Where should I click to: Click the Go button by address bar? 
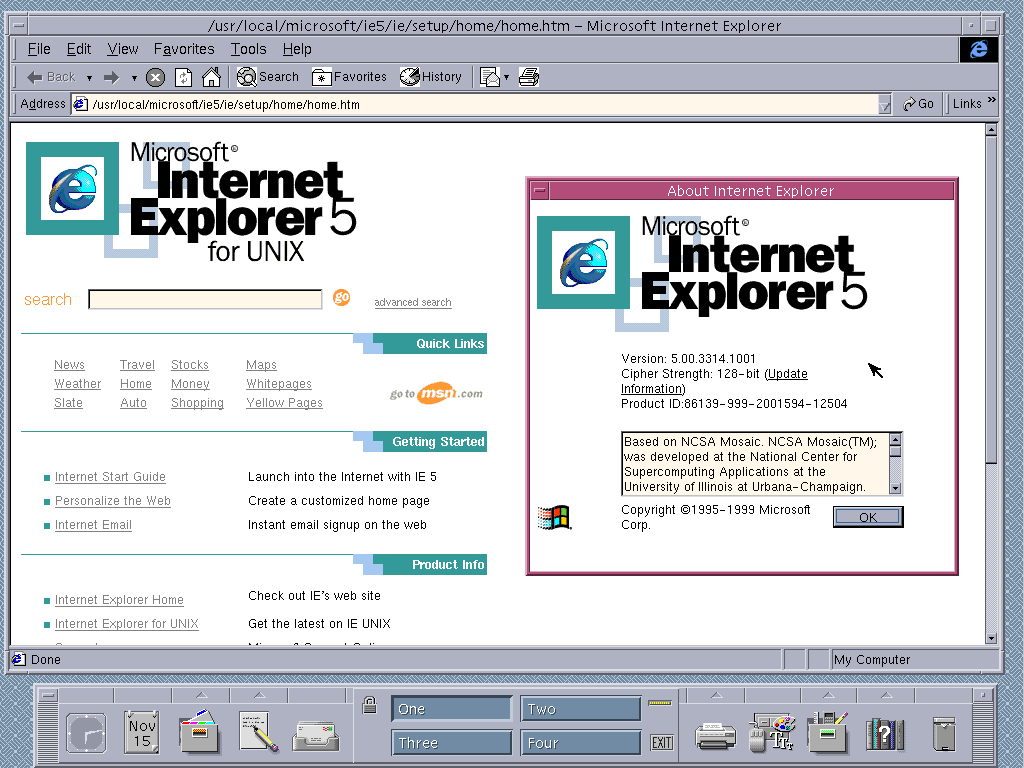918,104
